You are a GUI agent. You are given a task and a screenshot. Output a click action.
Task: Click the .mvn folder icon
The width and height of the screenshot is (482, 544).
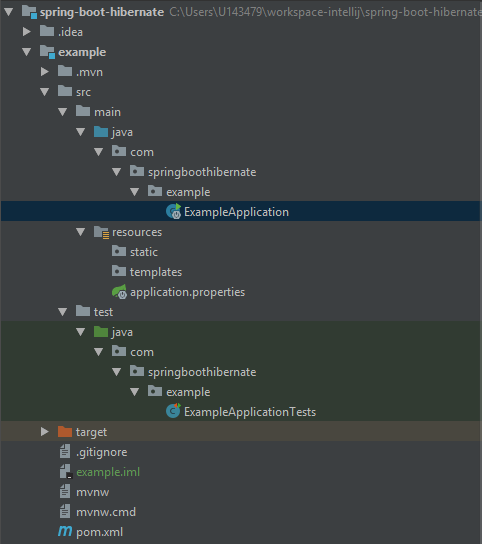[65, 71]
